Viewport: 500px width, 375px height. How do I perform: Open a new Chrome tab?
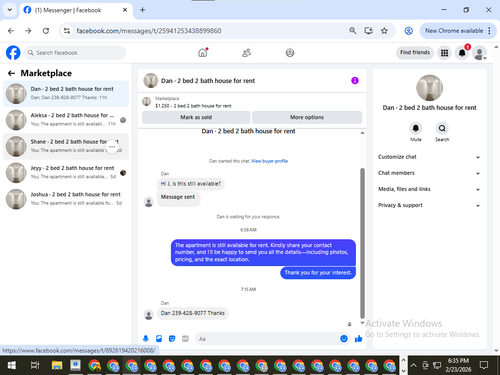(x=142, y=10)
